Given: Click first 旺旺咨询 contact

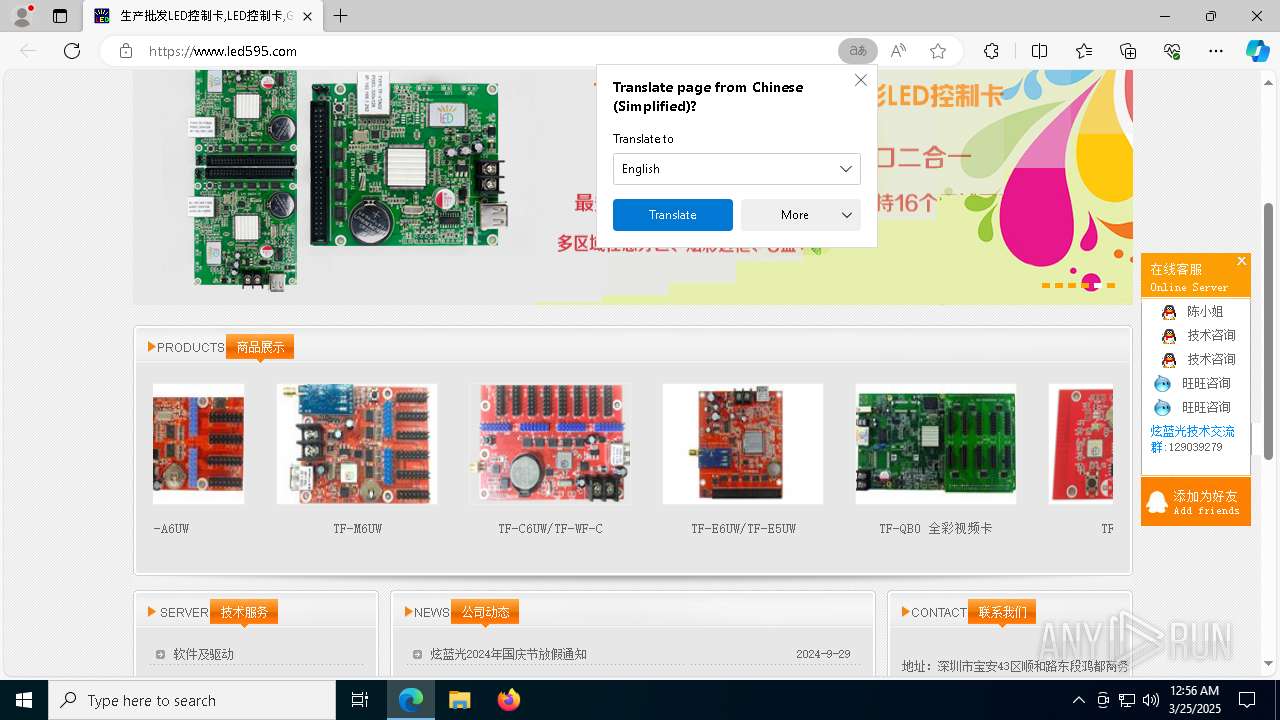Looking at the screenshot, I should coord(1192,383).
